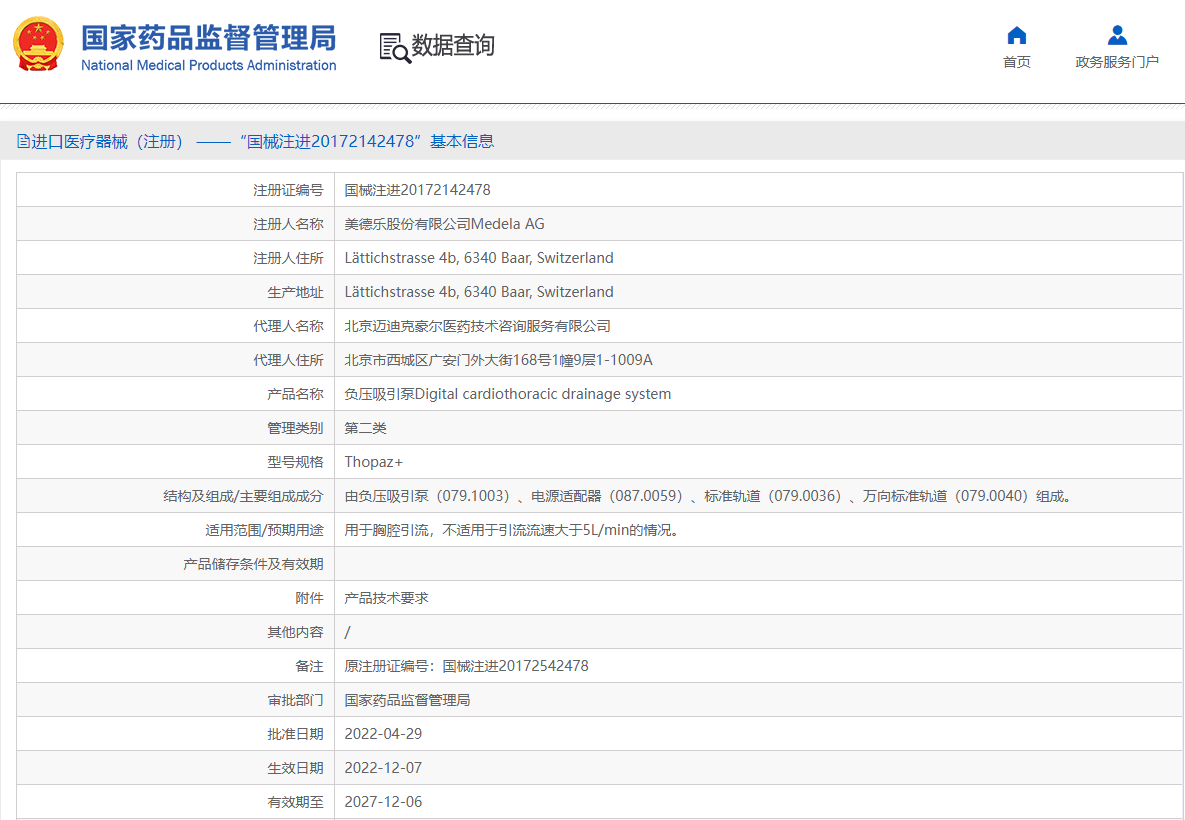This screenshot has height=820, width=1185.
Task: Click effective date 2022-12-07
Action: point(383,768)
